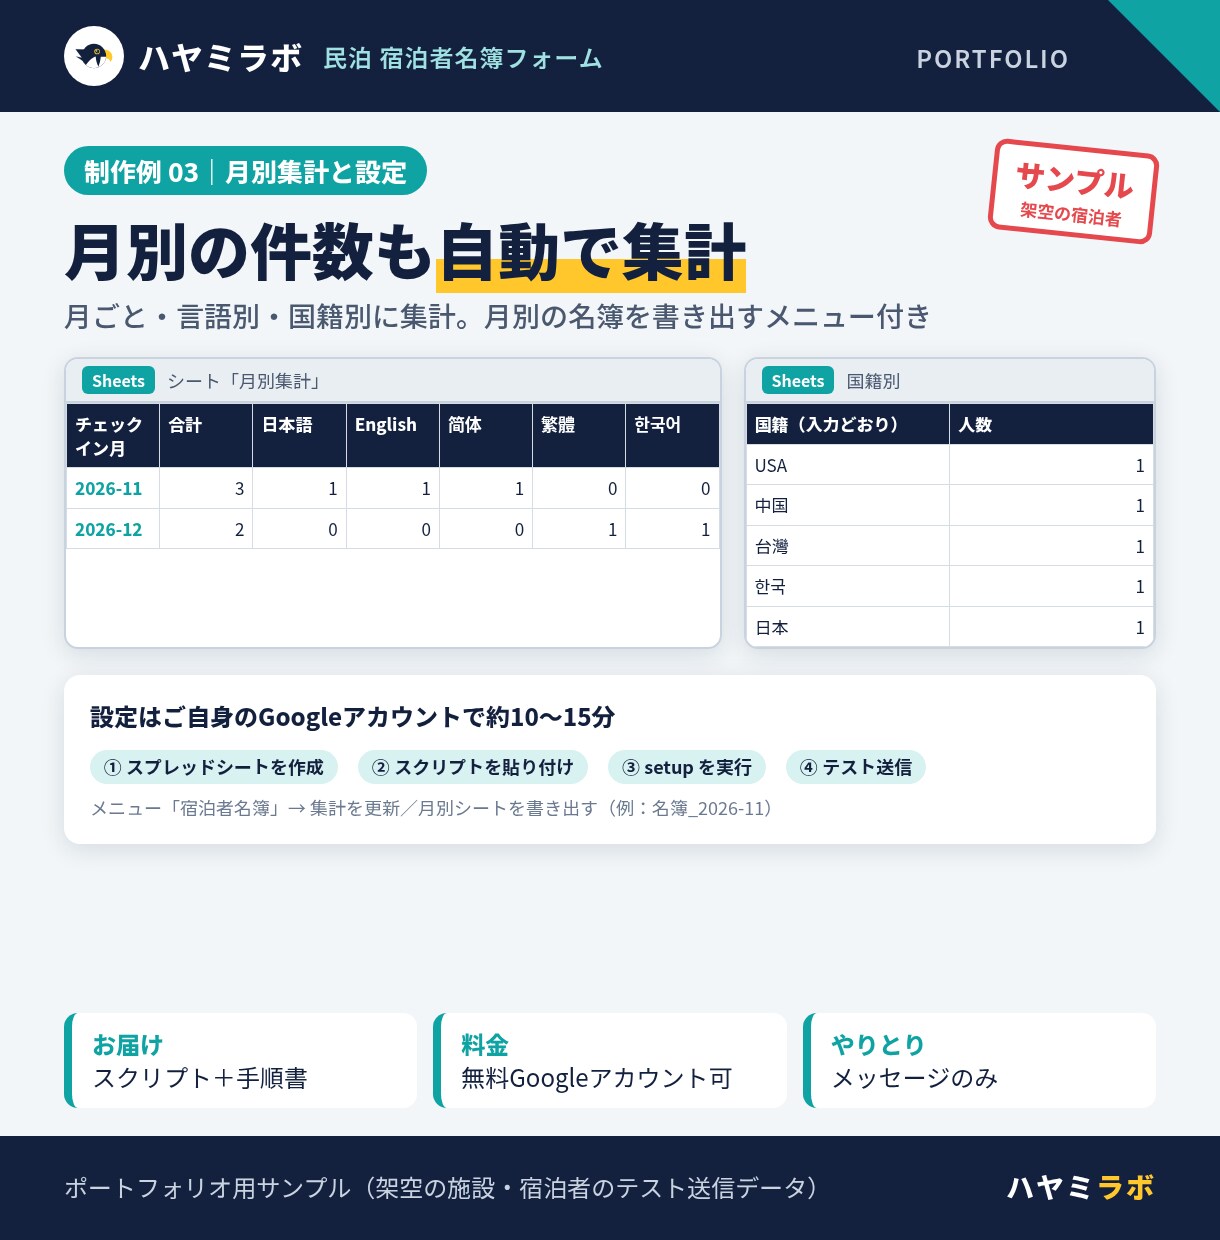Viewport: 1220px width, 1240px height.
Task: Select the 한국어 column header
Action: coord(672,436)
